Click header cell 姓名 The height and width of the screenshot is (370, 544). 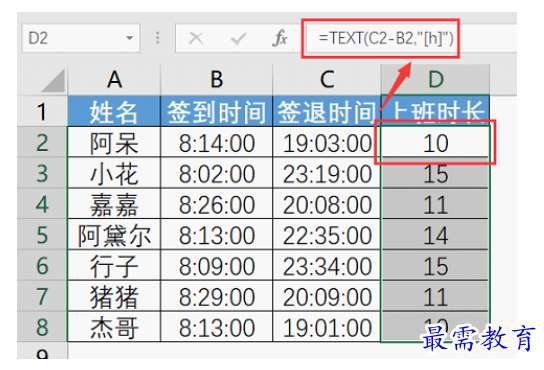pyautogui.click(x=114, y=112)
